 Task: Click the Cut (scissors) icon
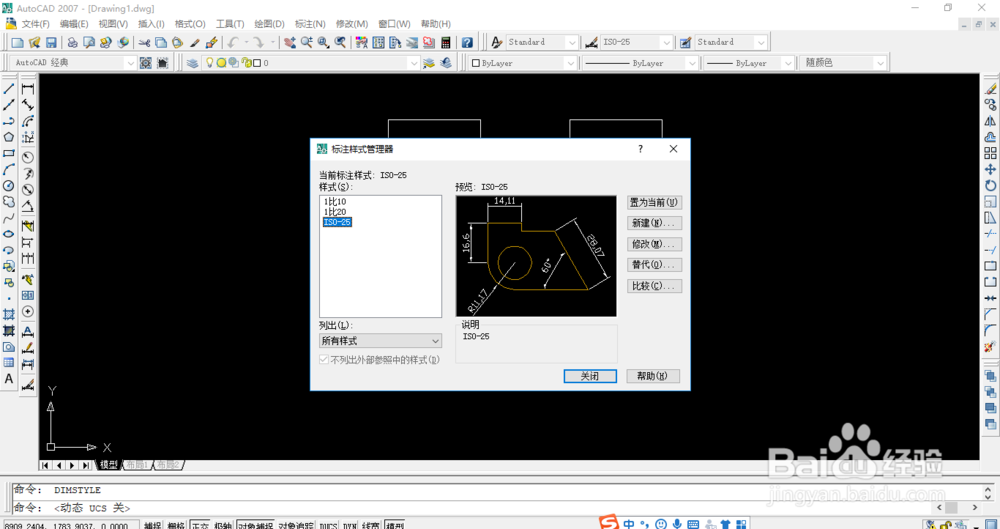(145, 43)
